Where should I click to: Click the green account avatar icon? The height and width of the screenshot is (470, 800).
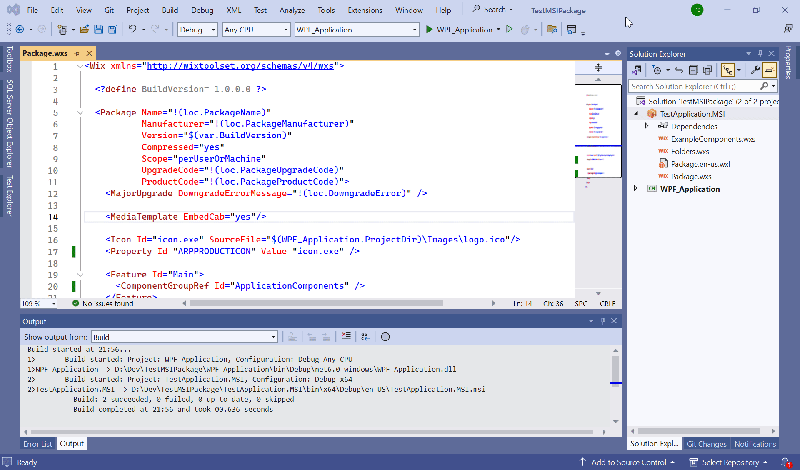click(697, 10)
